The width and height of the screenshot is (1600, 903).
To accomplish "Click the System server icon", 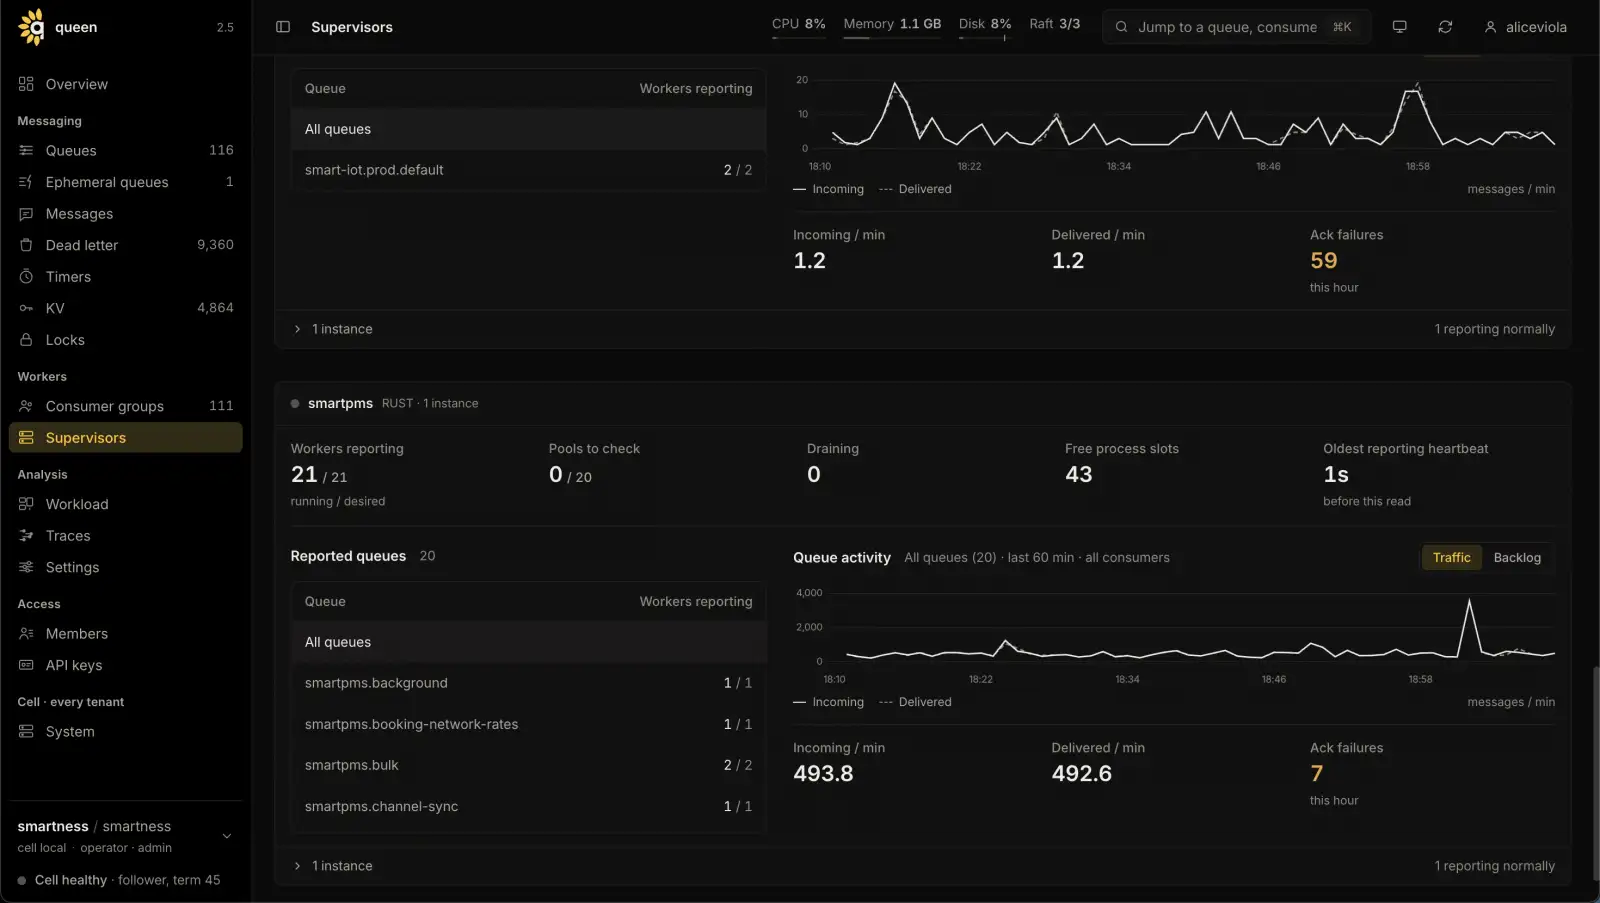I will pyautogui.click(x=26, y=732).
